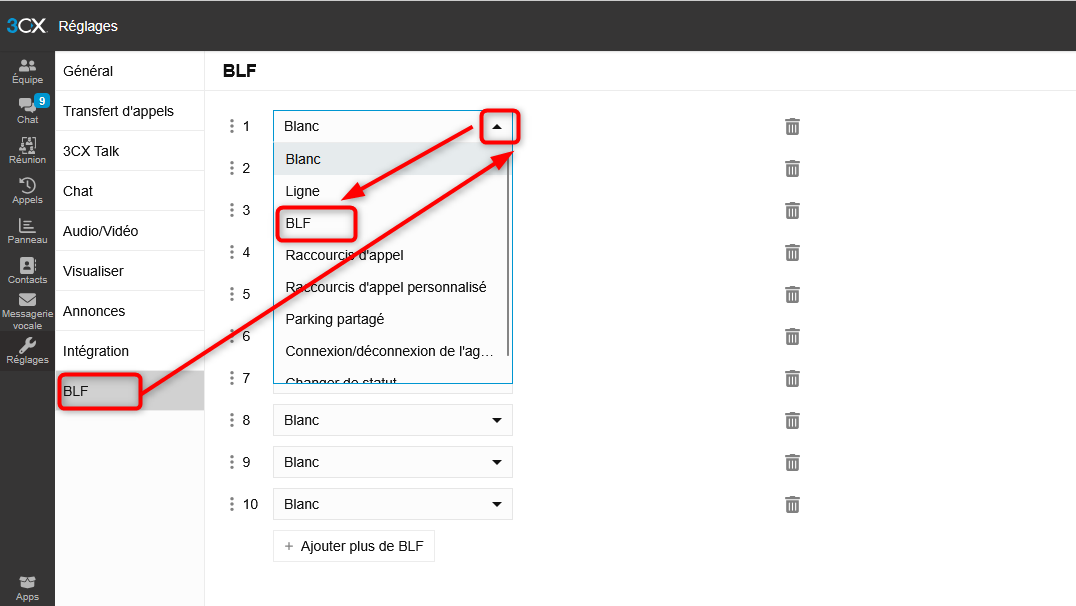The width and height of the screenshot is (1076, 606).
Task: Delete BLF row 9 with trash icon
Action: (x=792, y=462)
